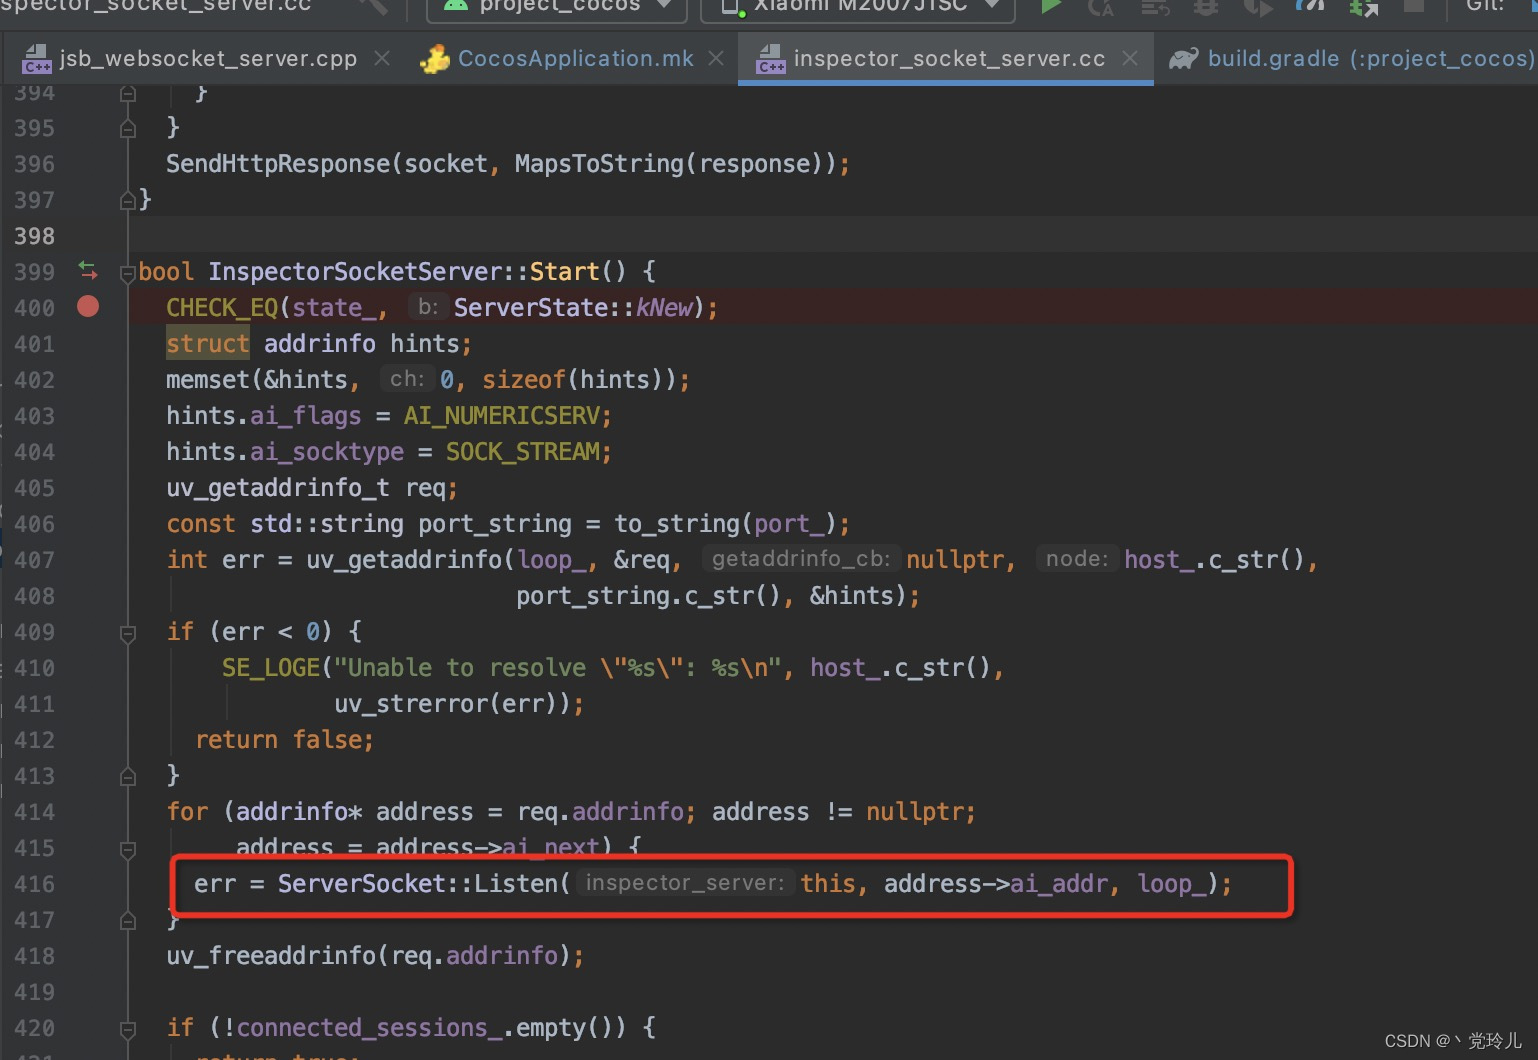1538x1060 pixels.
Task: Close the jsb_websocket_server.cpp tab
Action: click(382, 59)
